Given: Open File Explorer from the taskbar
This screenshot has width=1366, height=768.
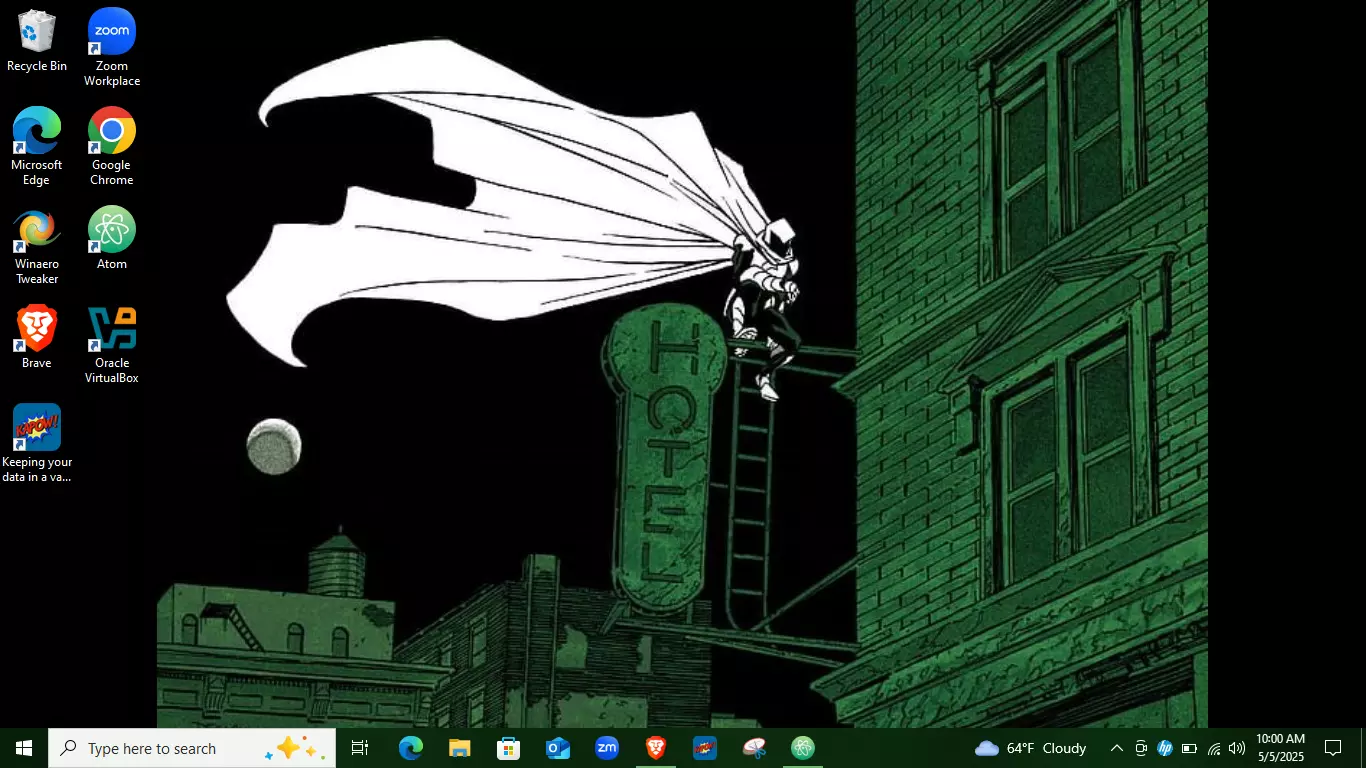Looking at the screenshot, I should click(459, 748).
